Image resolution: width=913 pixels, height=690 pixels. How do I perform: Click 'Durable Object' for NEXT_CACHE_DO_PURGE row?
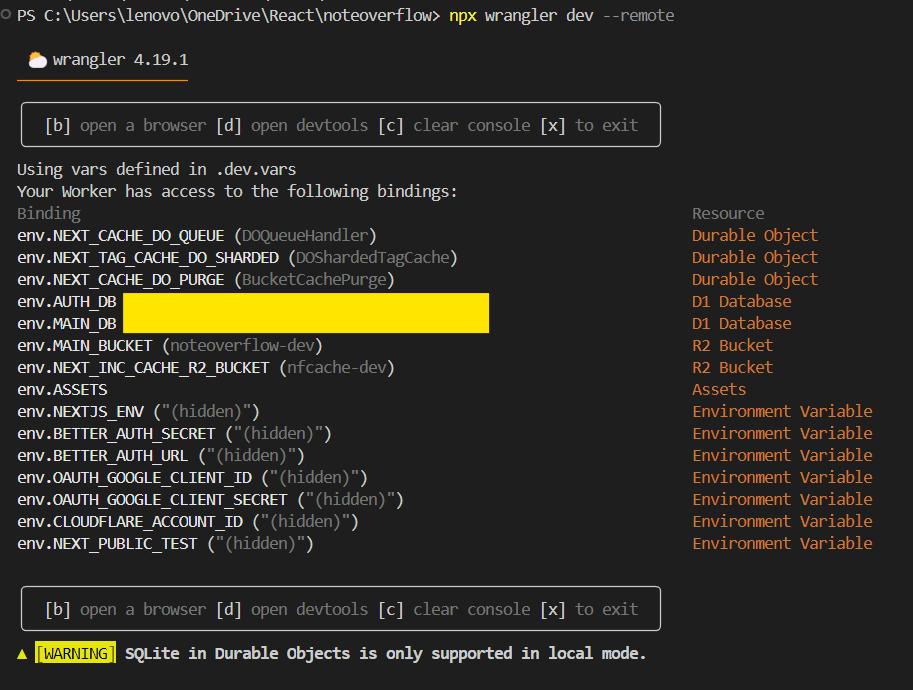tap(755, 280)
